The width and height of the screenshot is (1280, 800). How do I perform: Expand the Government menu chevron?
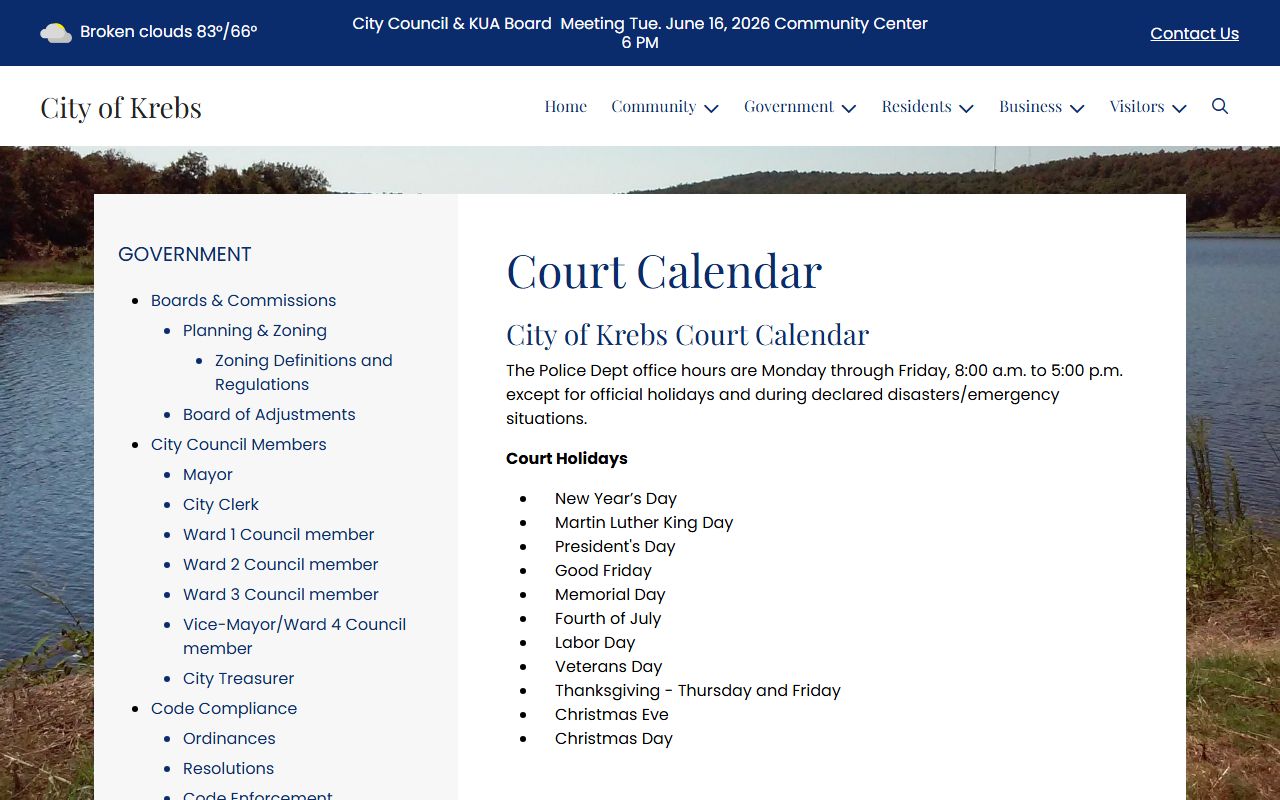(849, 108)
